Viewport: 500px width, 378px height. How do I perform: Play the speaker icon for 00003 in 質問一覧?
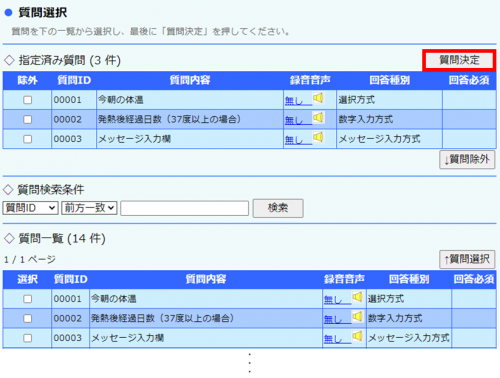tap(357, 336)
